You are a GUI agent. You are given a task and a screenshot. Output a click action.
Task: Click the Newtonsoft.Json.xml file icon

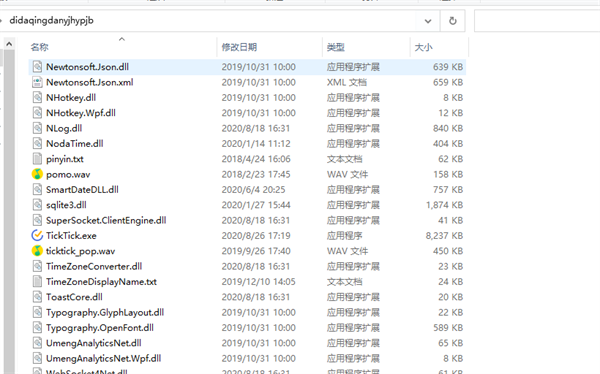coord(37,82)
